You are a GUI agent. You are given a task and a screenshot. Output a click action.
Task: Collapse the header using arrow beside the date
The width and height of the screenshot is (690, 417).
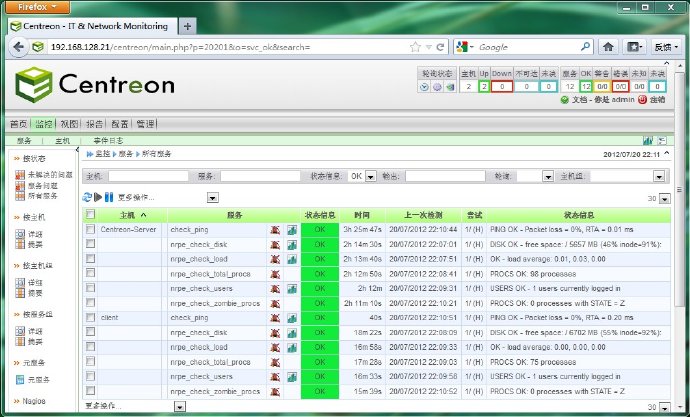(x=667, y=154)
